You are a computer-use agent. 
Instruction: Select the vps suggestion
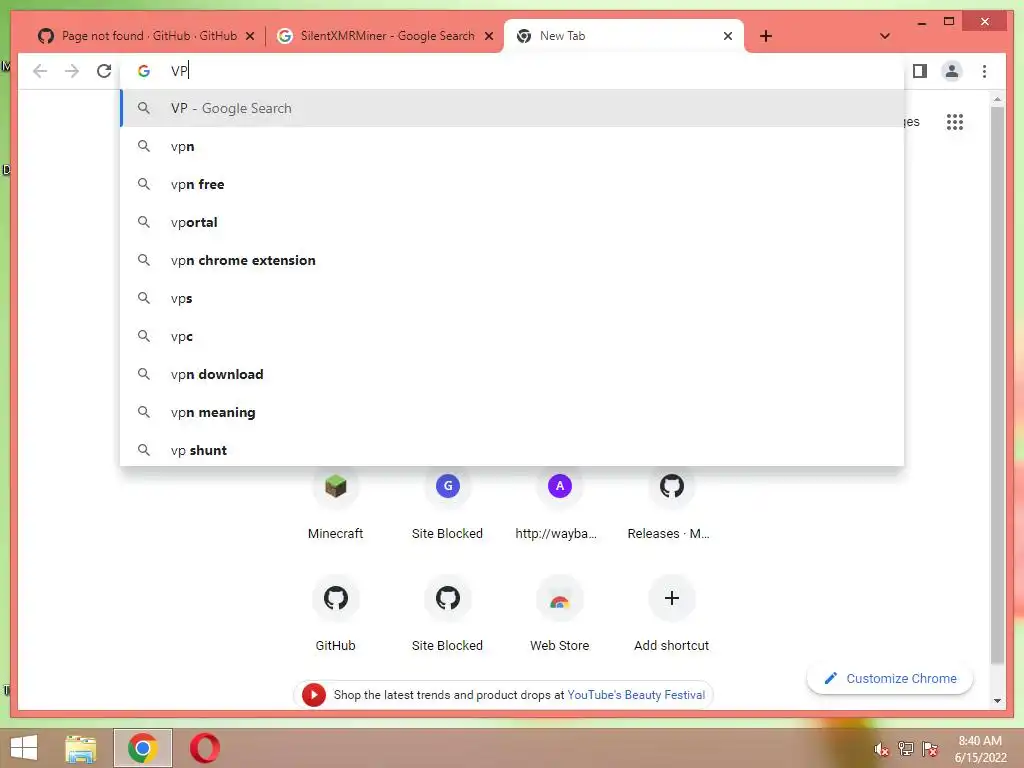513,298
